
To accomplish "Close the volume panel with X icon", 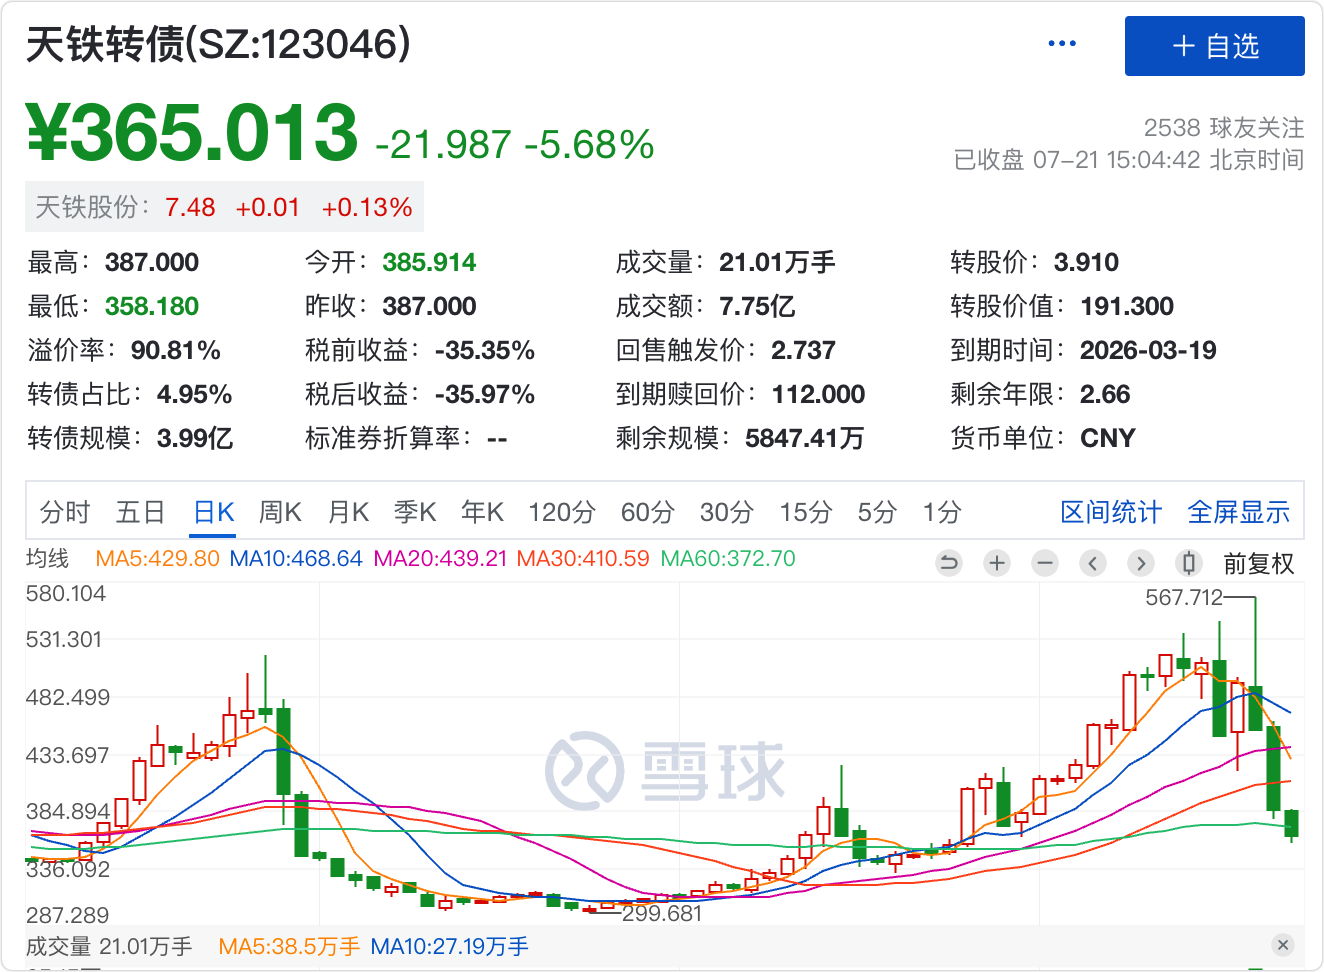I will [x=1283, y=945].
